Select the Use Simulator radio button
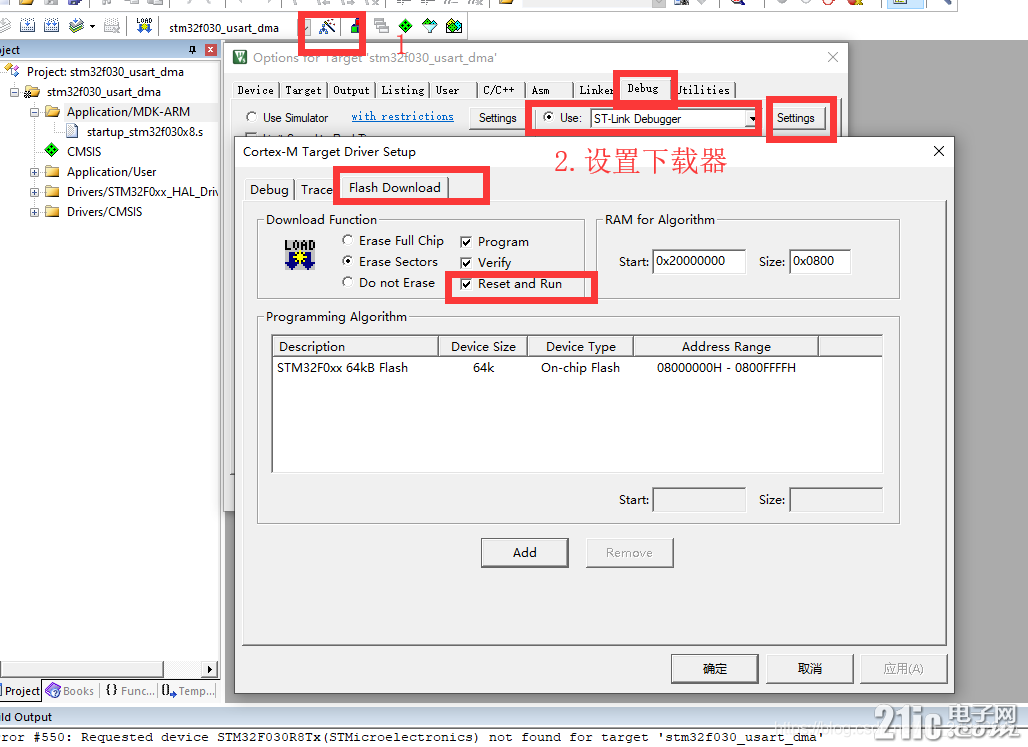Viewport: 1028px width, 747px height. coord(251,117)
